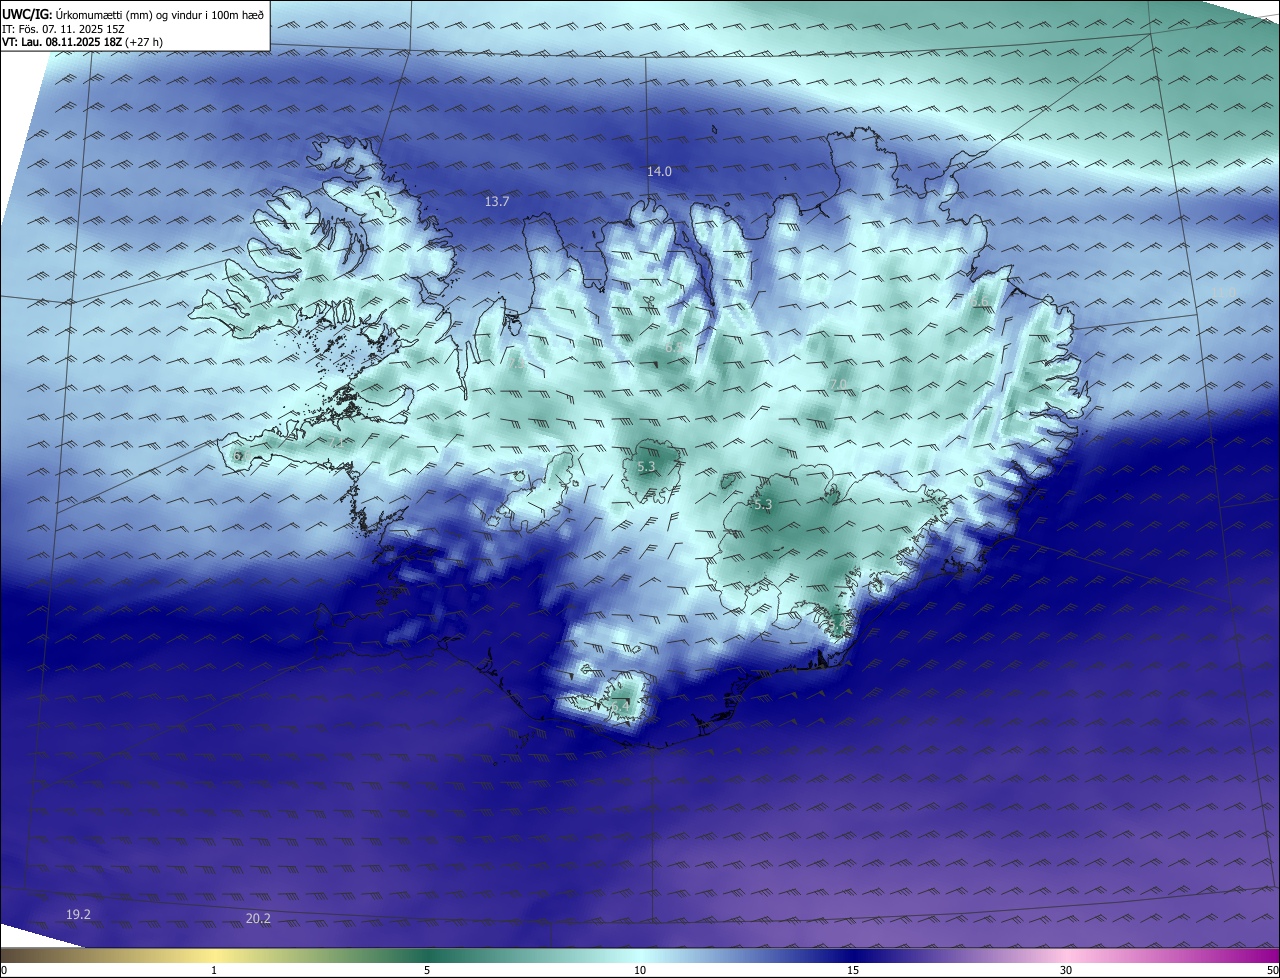Select the 'VT: Lau. 08.11.2025 18Z' valid time line
This screenshot has width=1280, height=978.
tap(82, 42)
